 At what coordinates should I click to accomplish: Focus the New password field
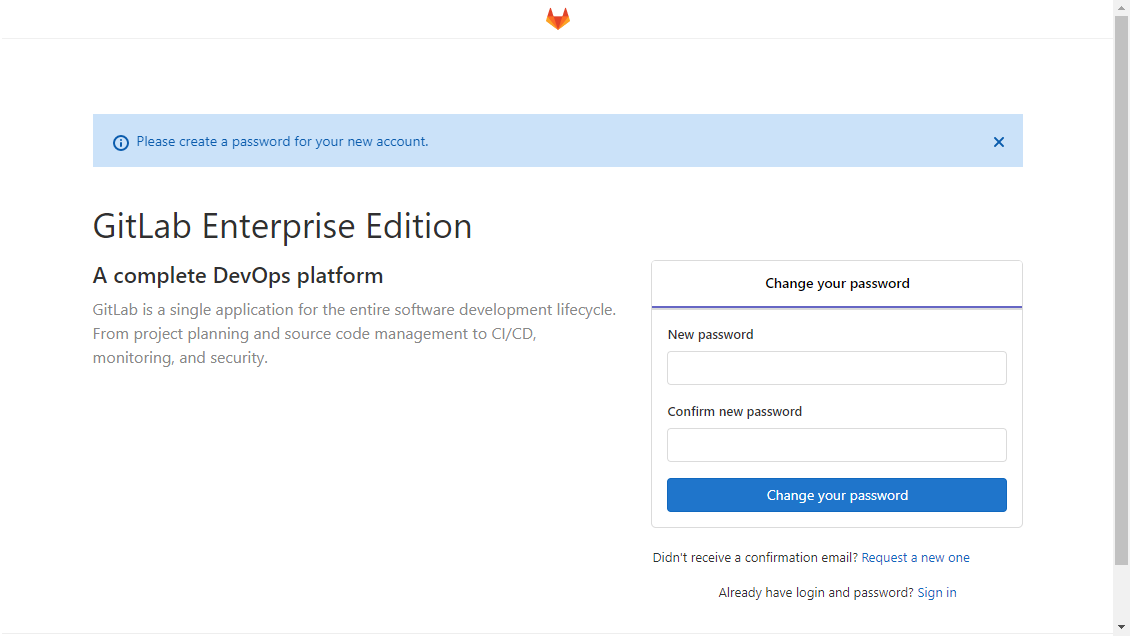[x=837, y=368]
